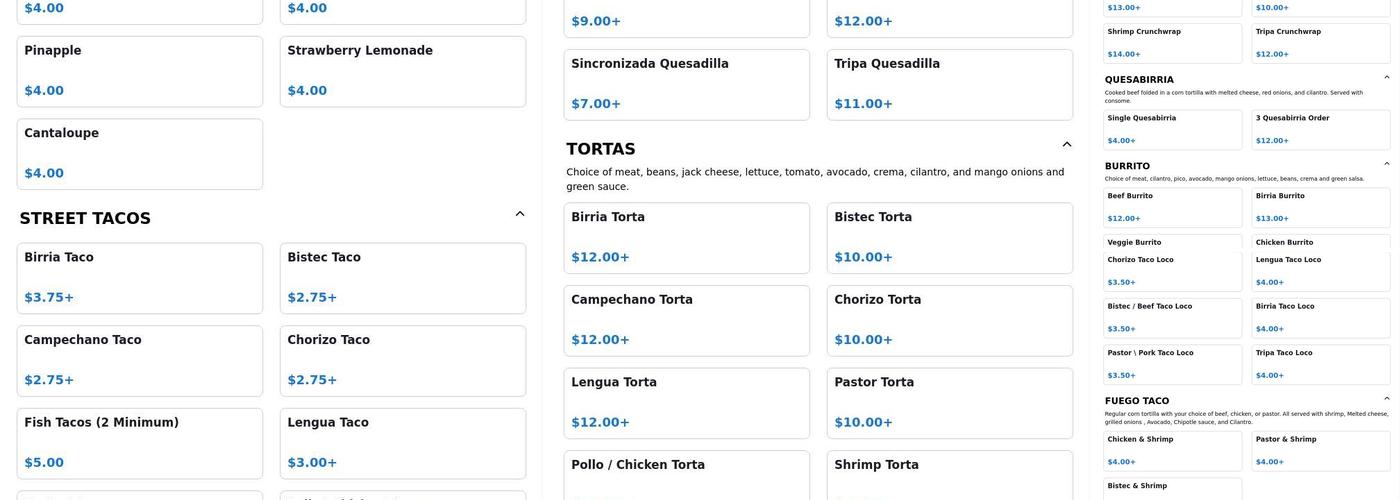The height and width of the screenshot is (500, 1400).
Task: Select the Tripa Taco Loco item
Action: click(1320, 364)
